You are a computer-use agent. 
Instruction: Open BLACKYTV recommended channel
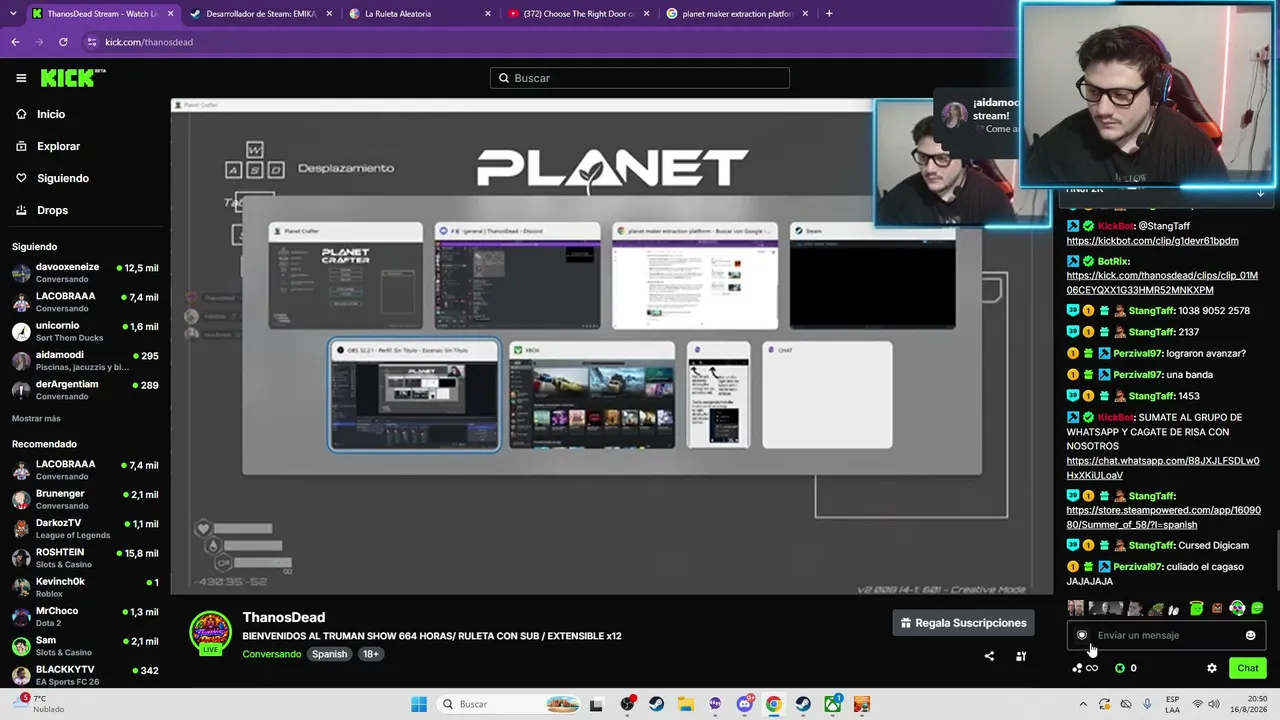coord(84,675)
